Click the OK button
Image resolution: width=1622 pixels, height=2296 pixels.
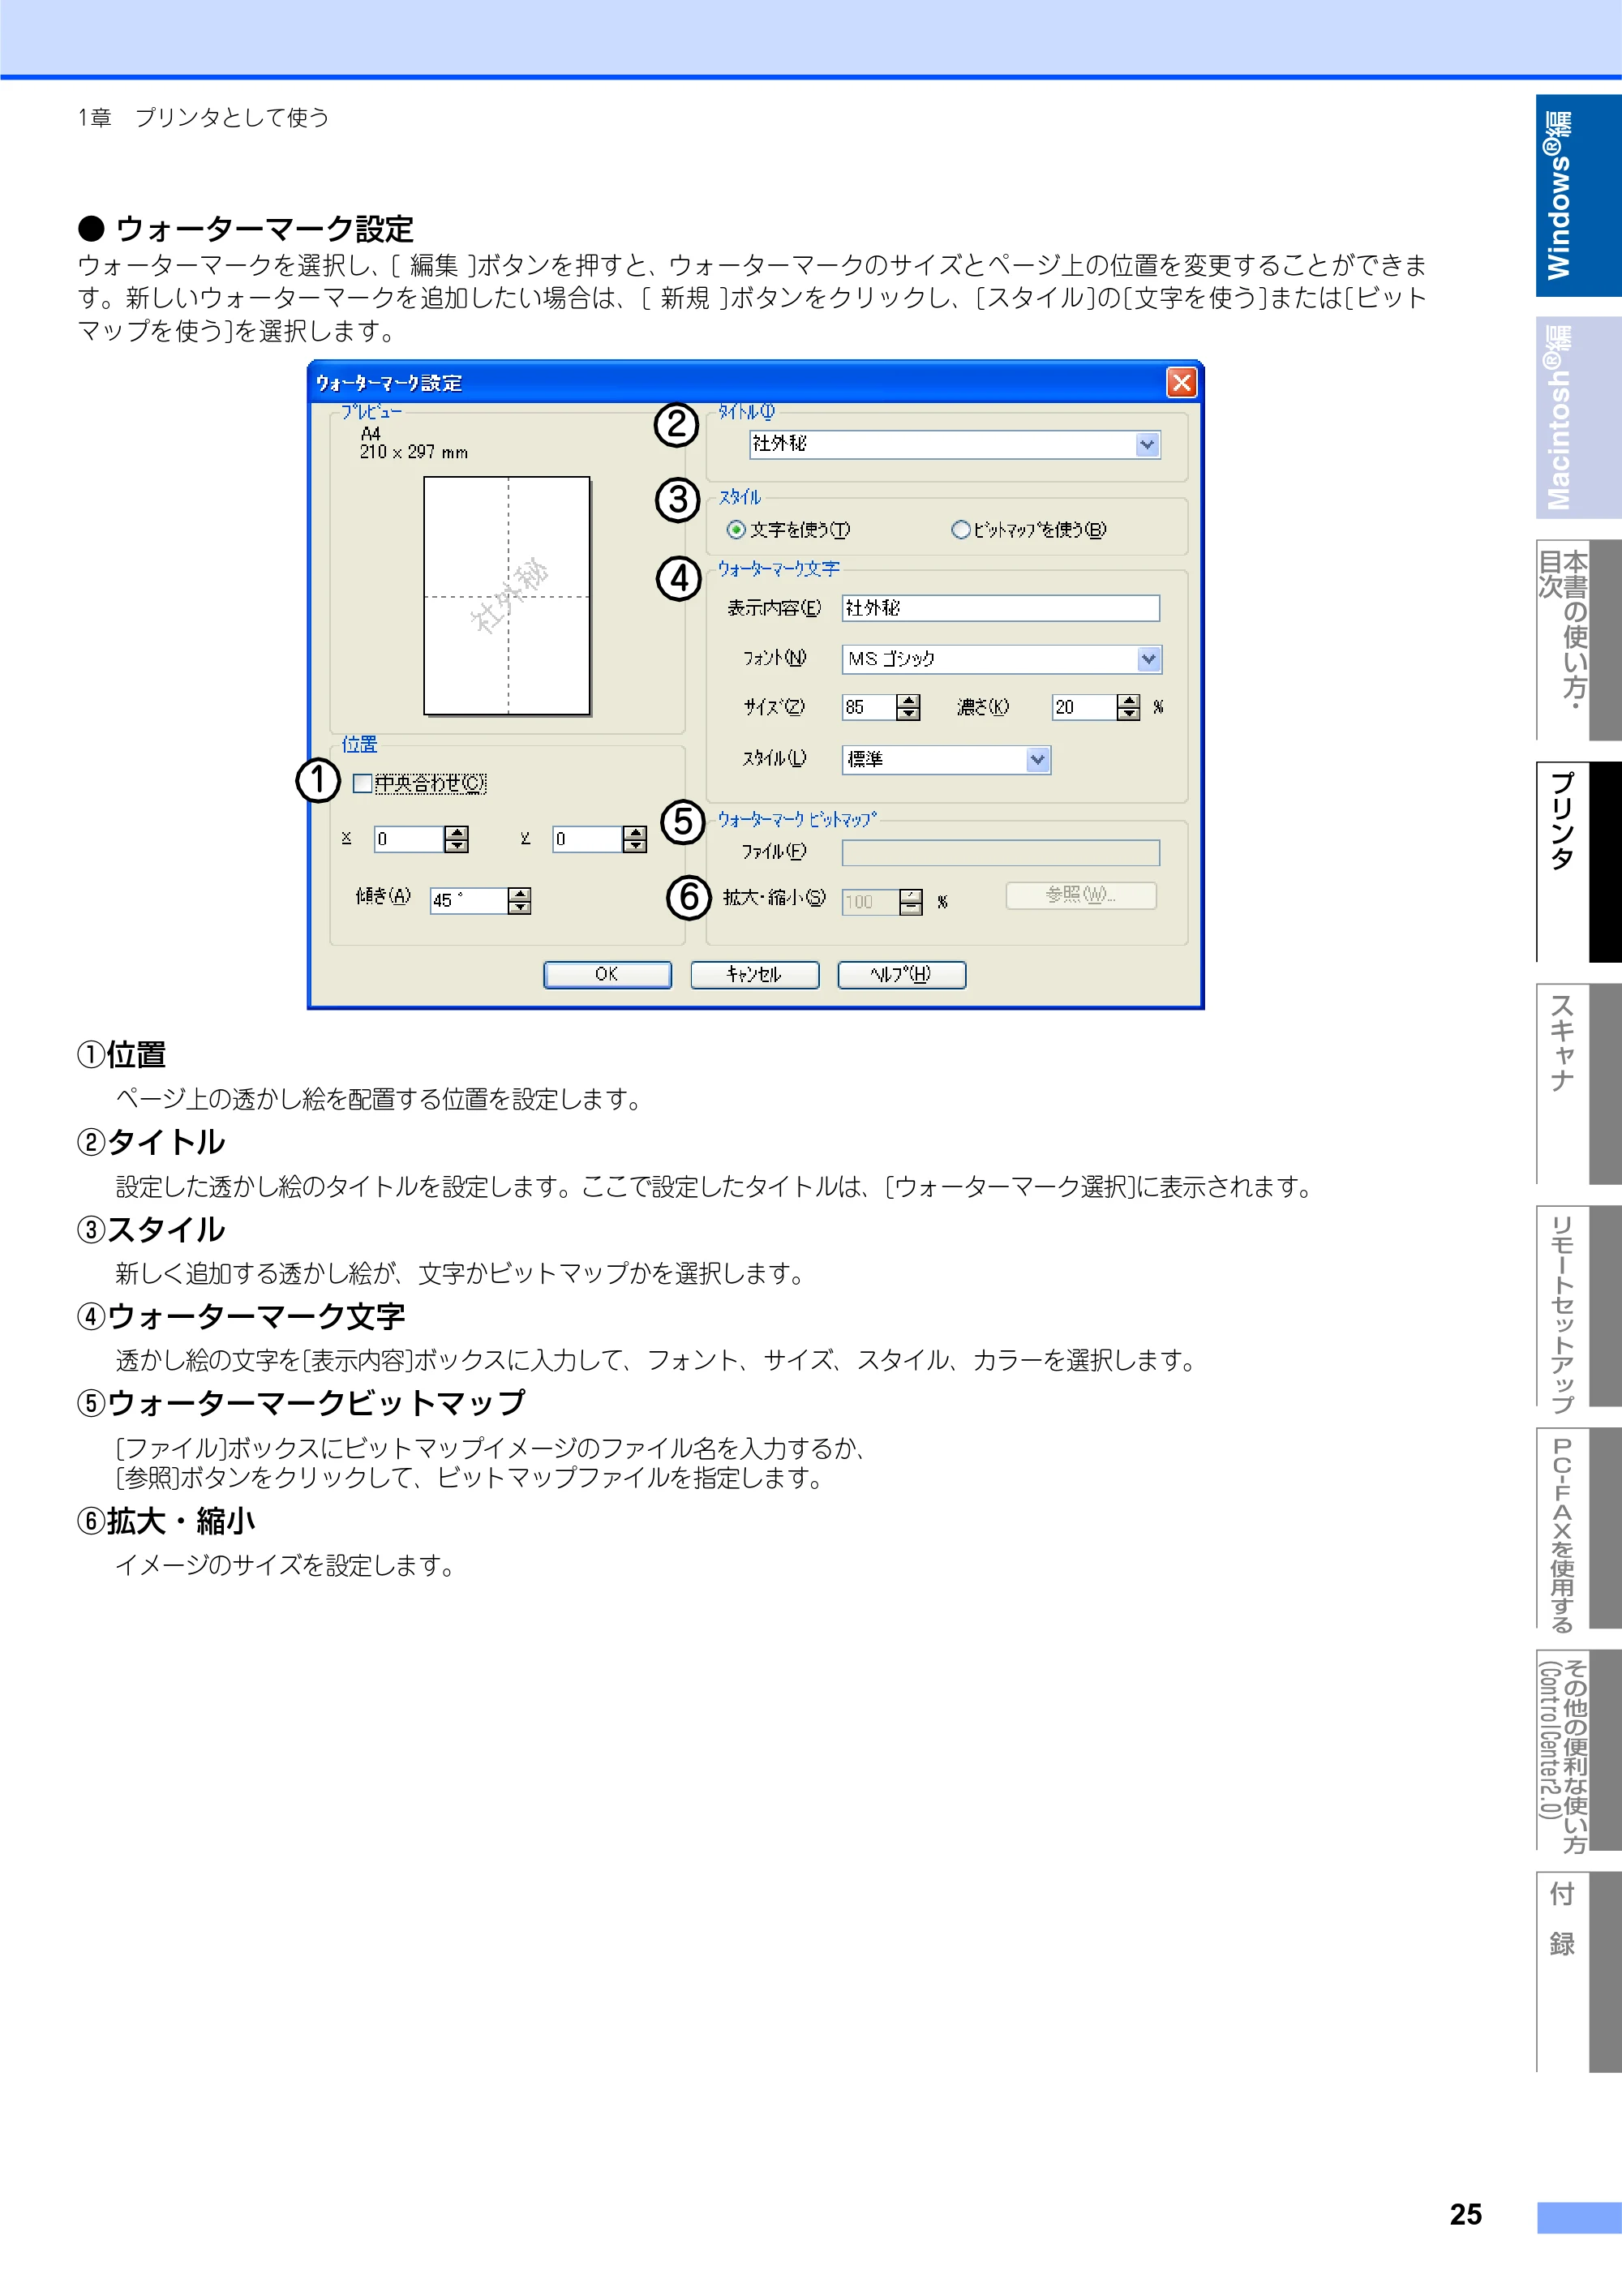coord(607,974)
